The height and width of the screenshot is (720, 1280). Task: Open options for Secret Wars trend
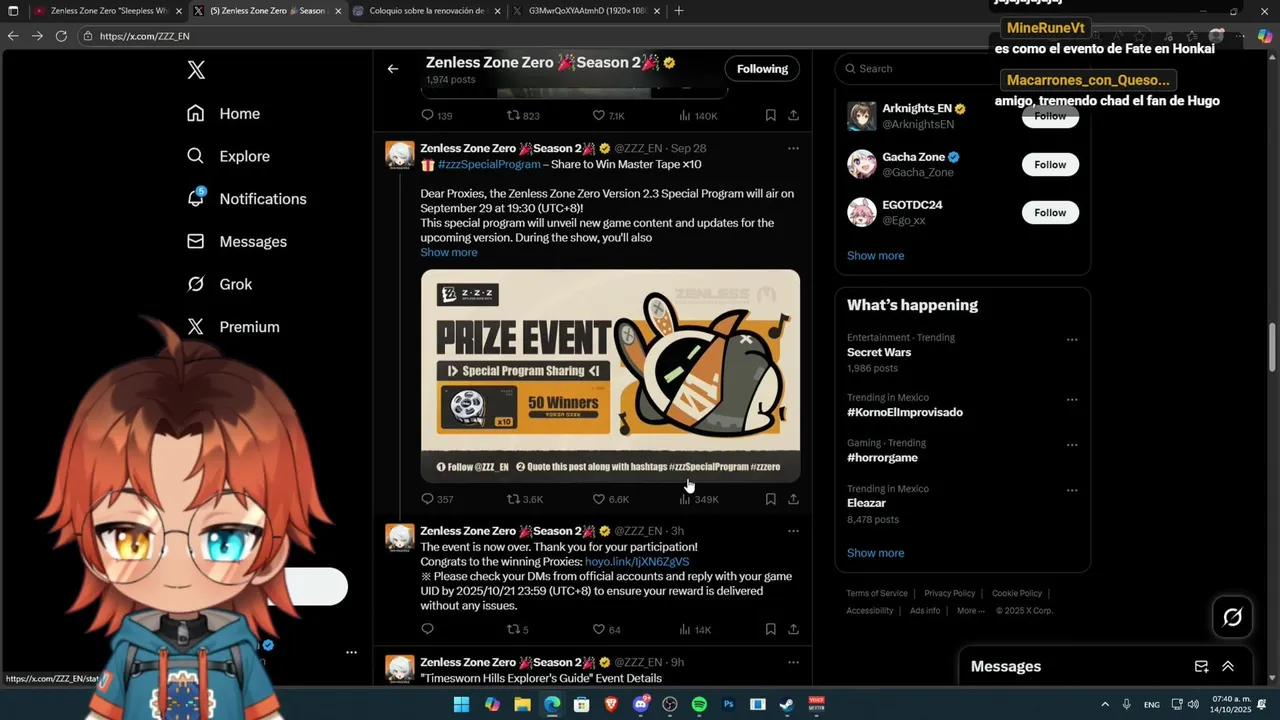(x=1072, y=340)
